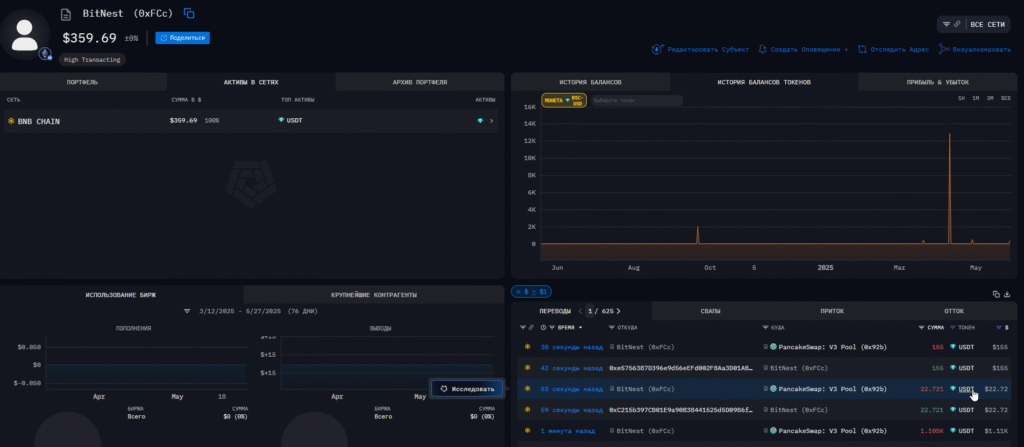
Task: Click the Ethereum badge on the avatar
Action: tap(45, 53)
